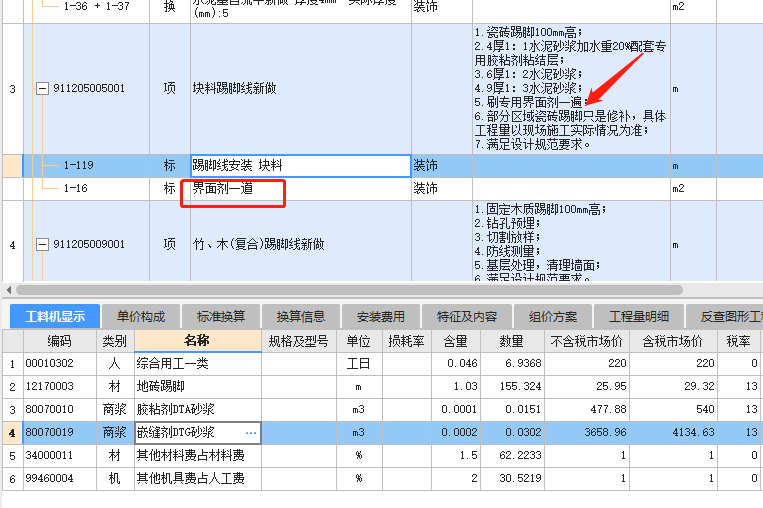Select the 其他机具费占人工费 name cell

tap(198, 479)
